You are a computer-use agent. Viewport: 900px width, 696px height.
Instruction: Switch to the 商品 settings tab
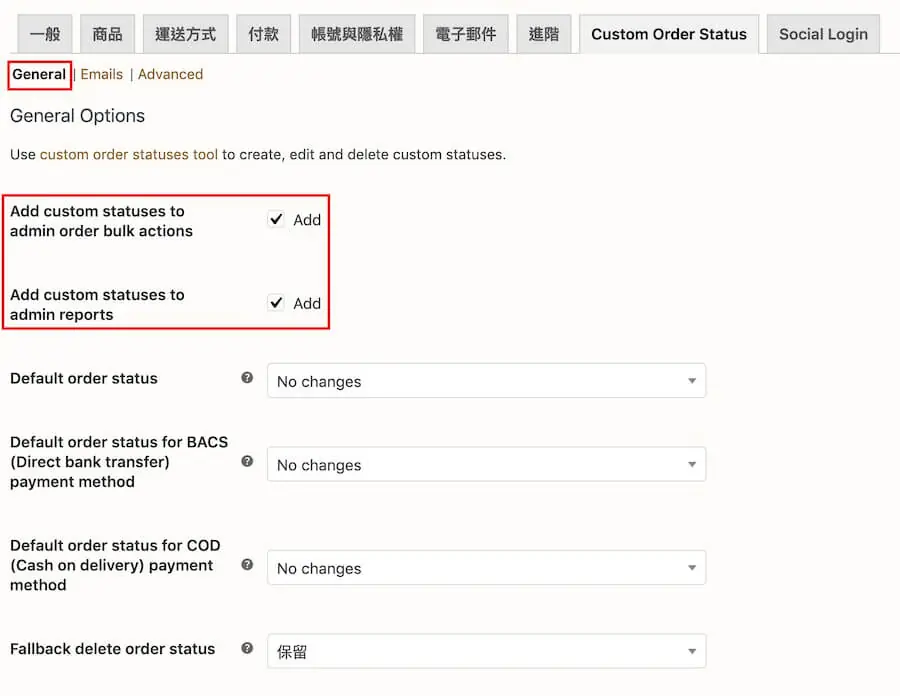click(x=107, y=34)
